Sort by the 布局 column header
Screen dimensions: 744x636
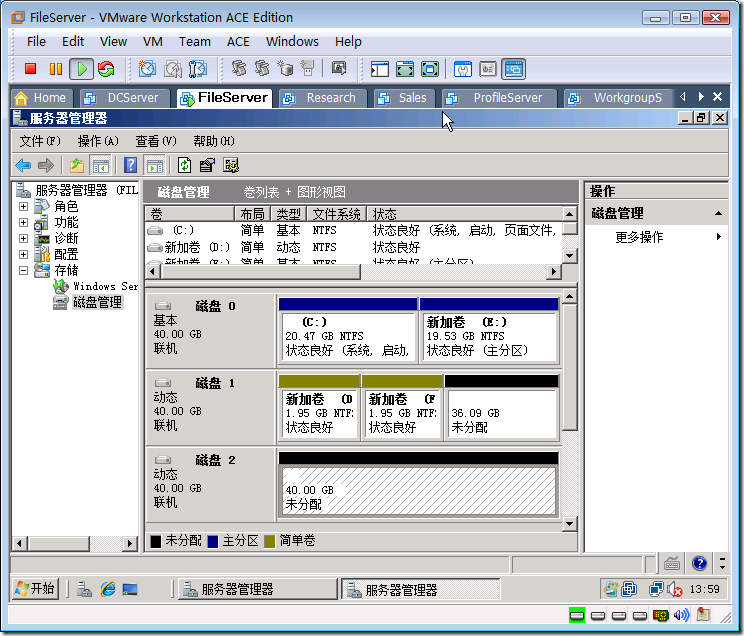coord(252,214)
